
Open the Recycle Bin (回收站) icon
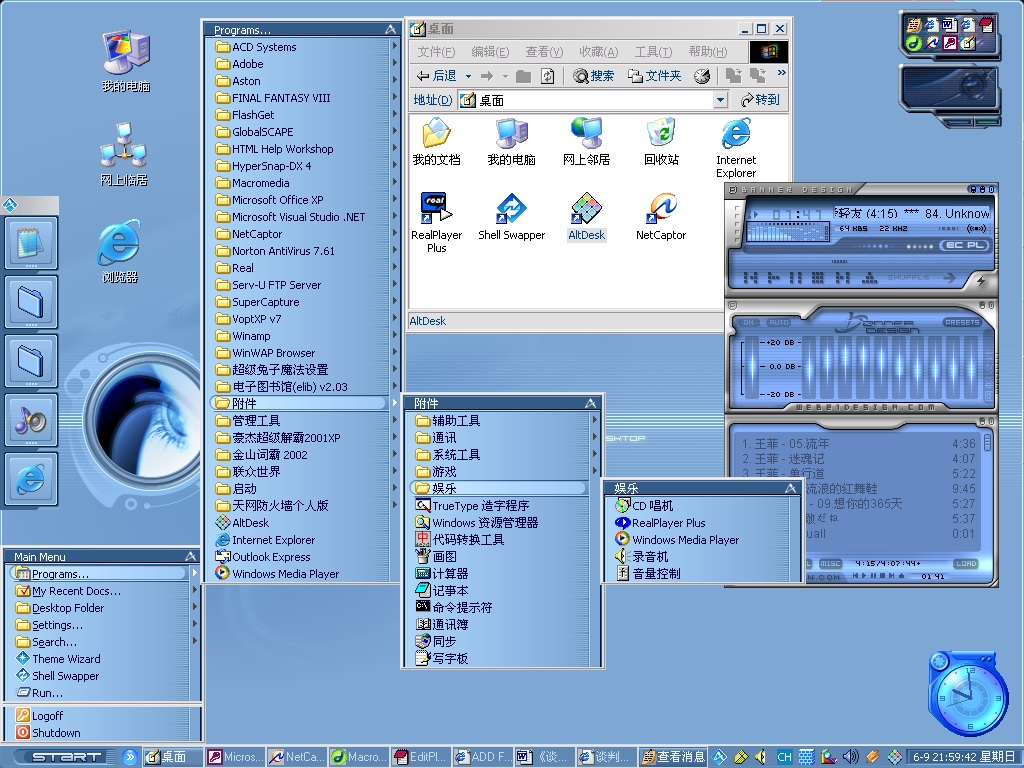pyautogui.click(x=661, y=133)
